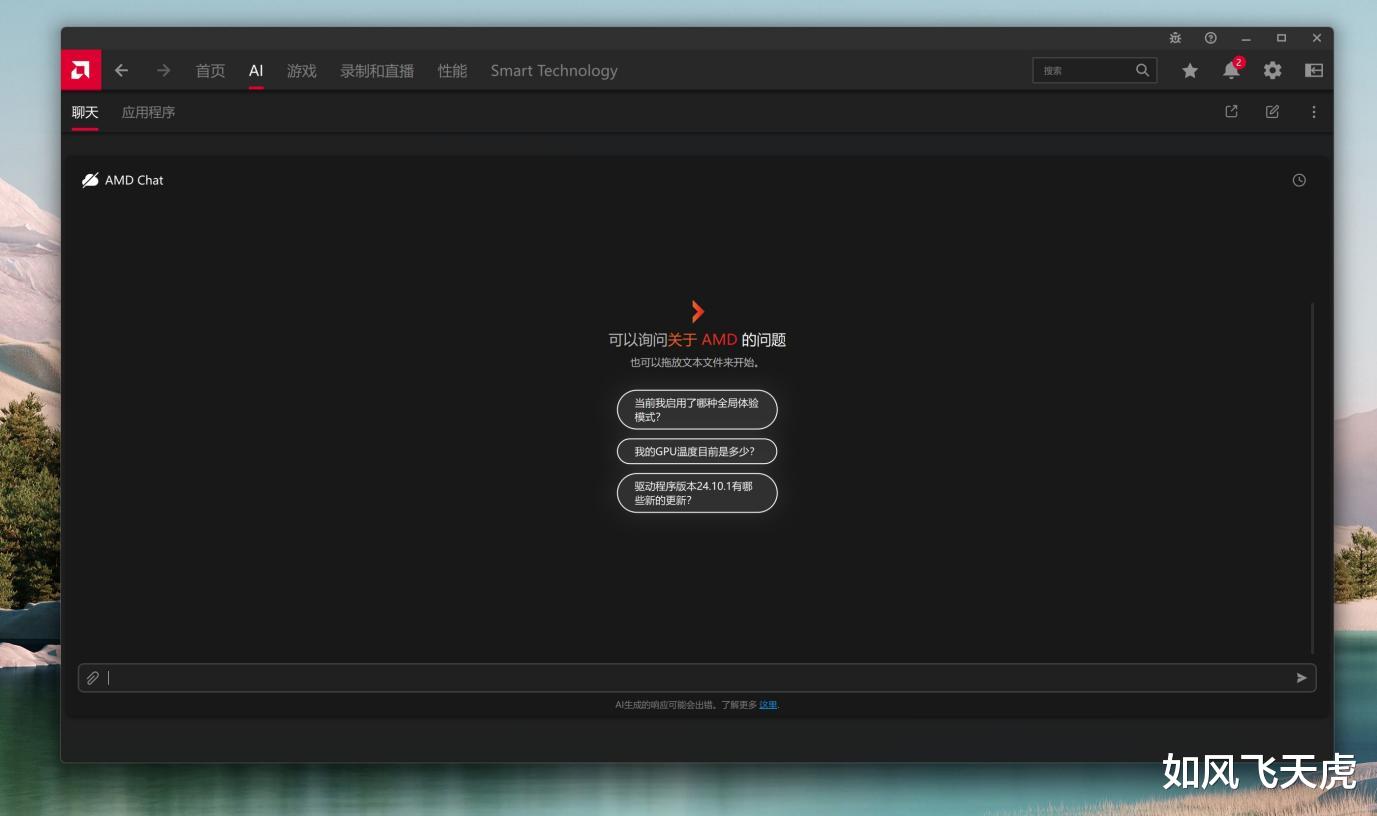Open settings gear icon
This screenshot has height=816, width=1377.
(1272, 70)
